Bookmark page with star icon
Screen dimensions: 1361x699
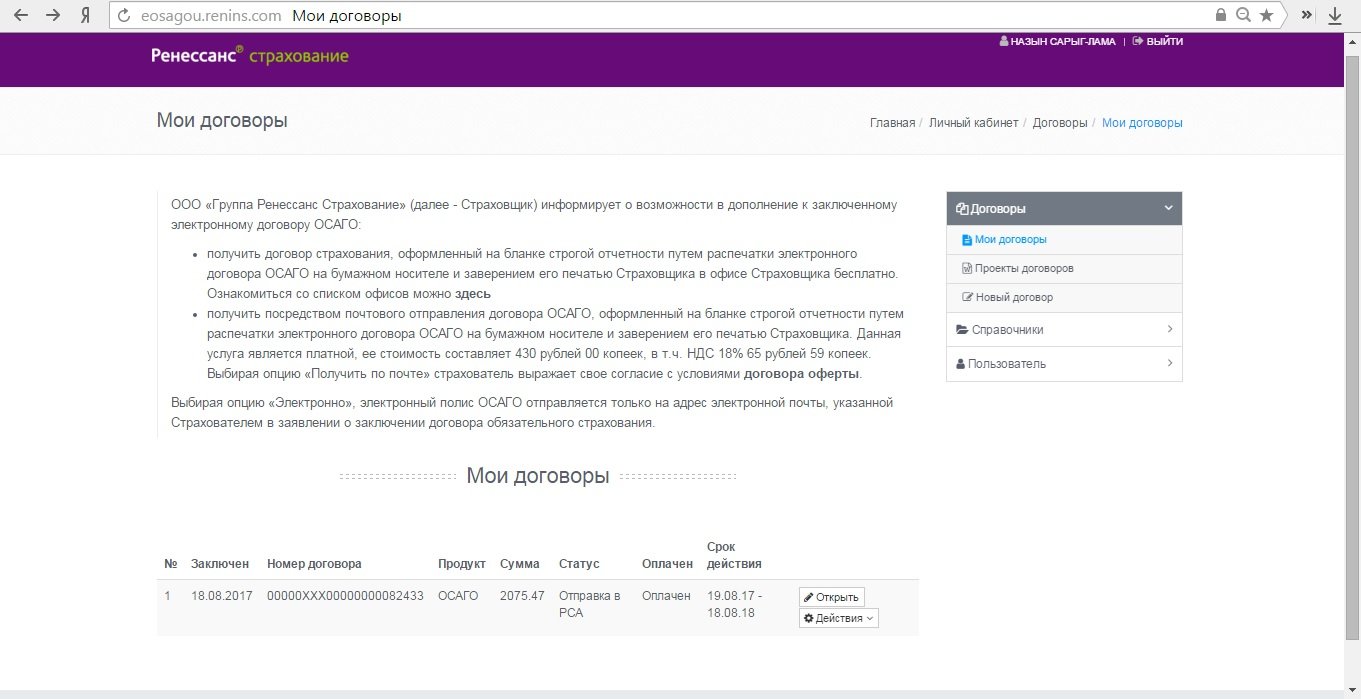[1267, 15]
